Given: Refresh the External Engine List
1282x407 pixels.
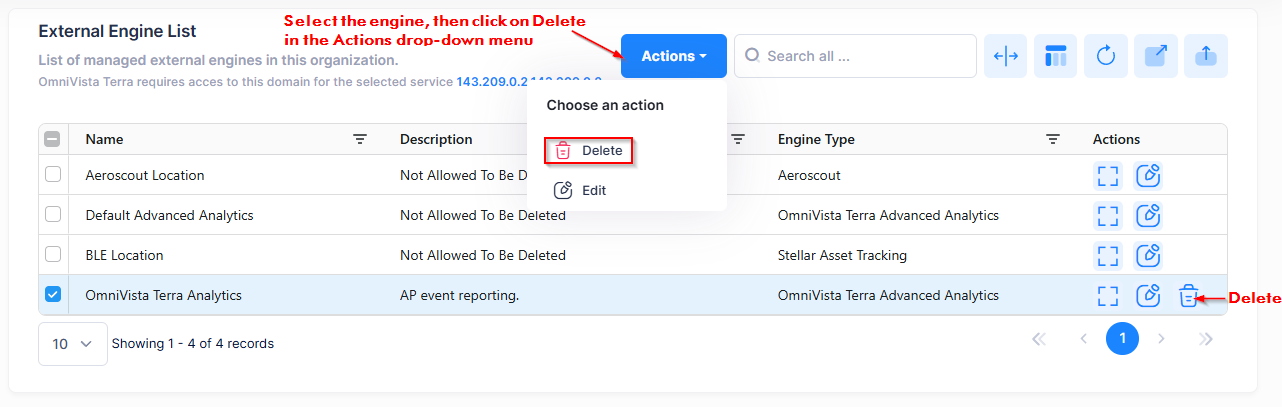Looking at the screenshot, I should 1106,56.
